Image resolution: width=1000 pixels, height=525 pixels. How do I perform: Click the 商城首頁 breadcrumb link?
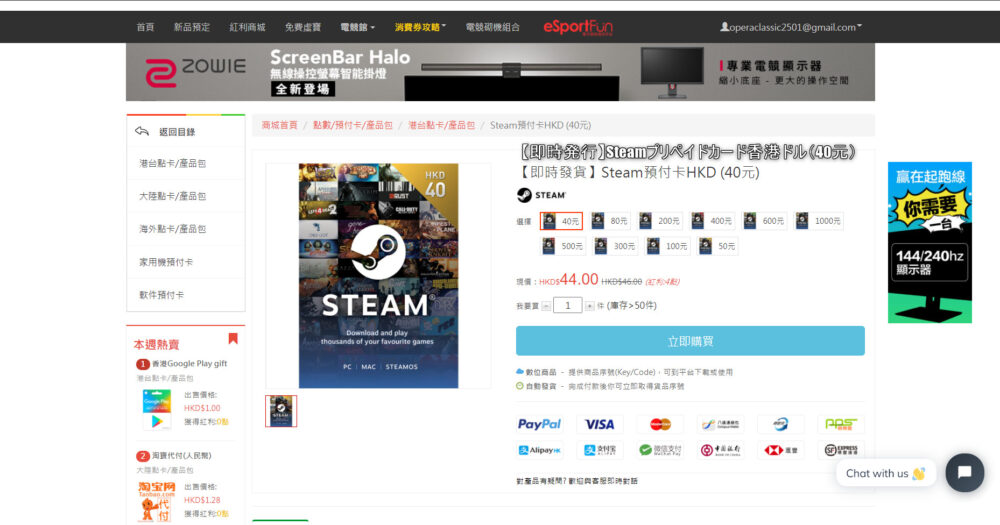point(279,125)
